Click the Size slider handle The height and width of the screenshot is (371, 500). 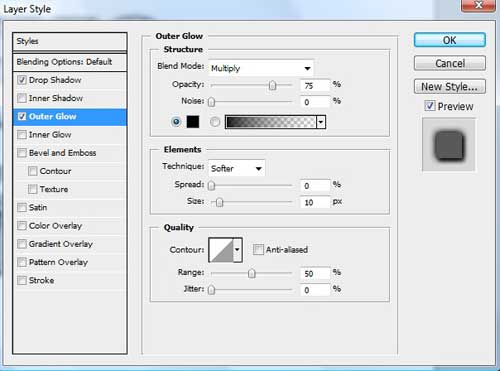pyautogui.click(x=219, y=202)
